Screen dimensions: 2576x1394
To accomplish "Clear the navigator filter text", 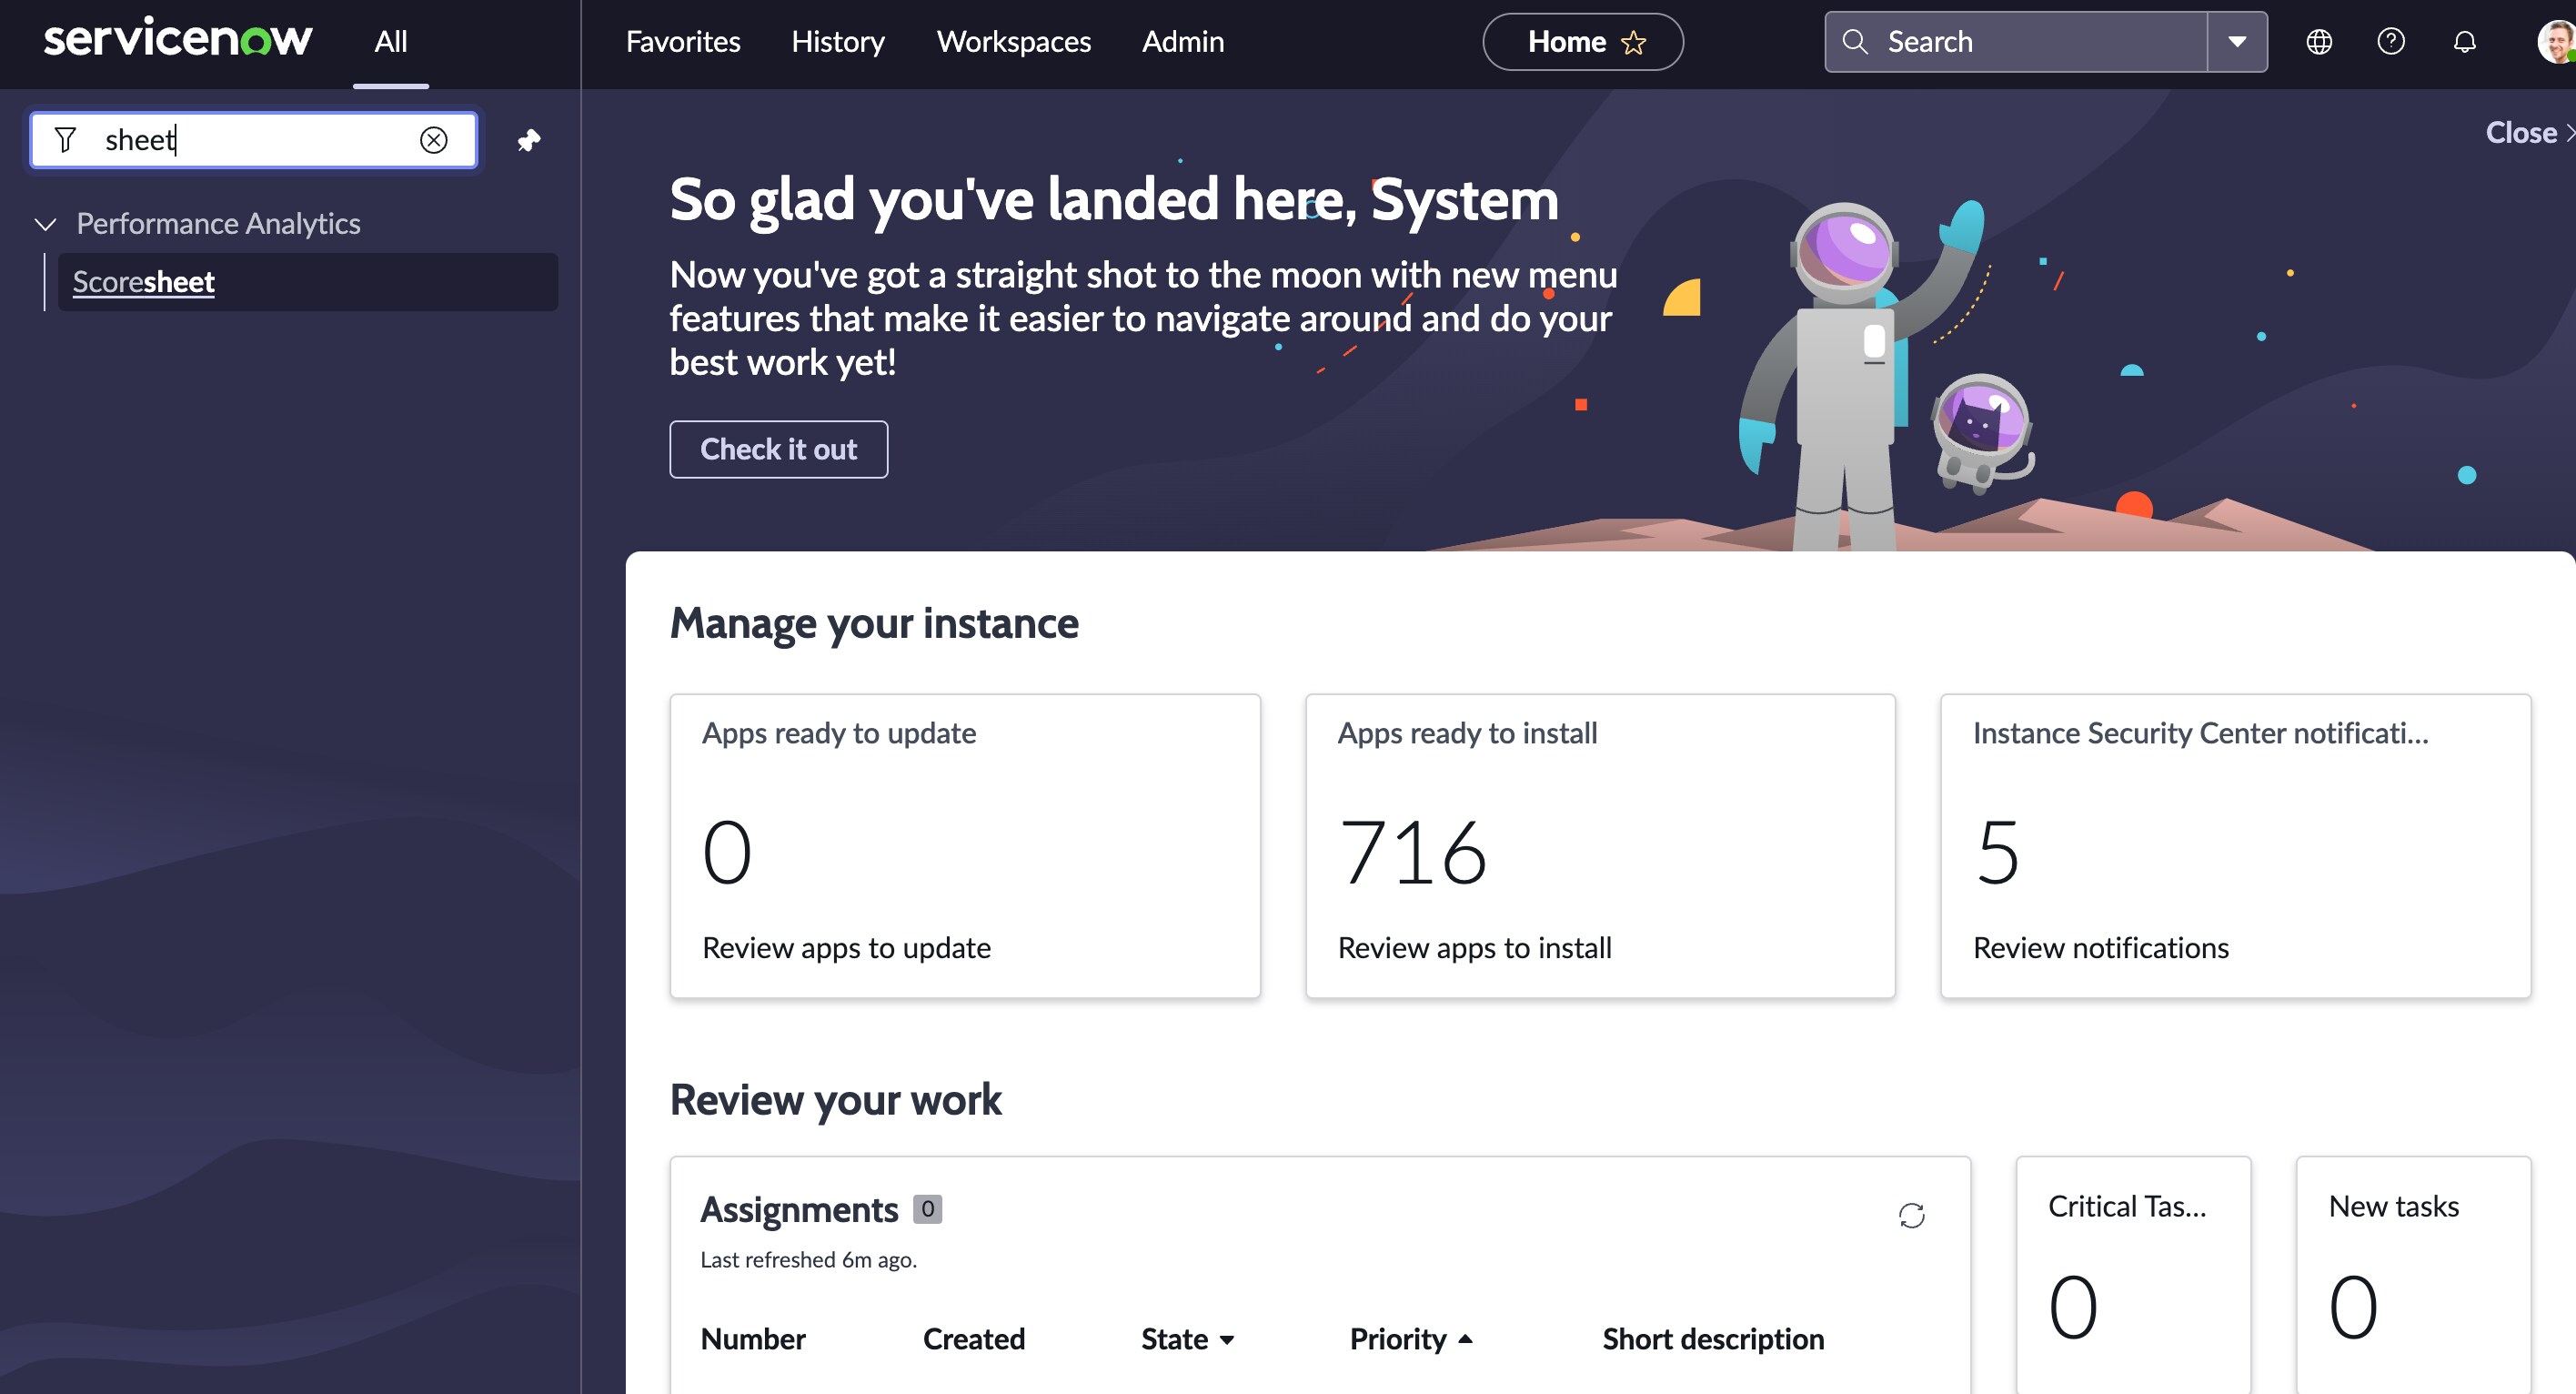I will pyautogui.click(x=433, y=140).
